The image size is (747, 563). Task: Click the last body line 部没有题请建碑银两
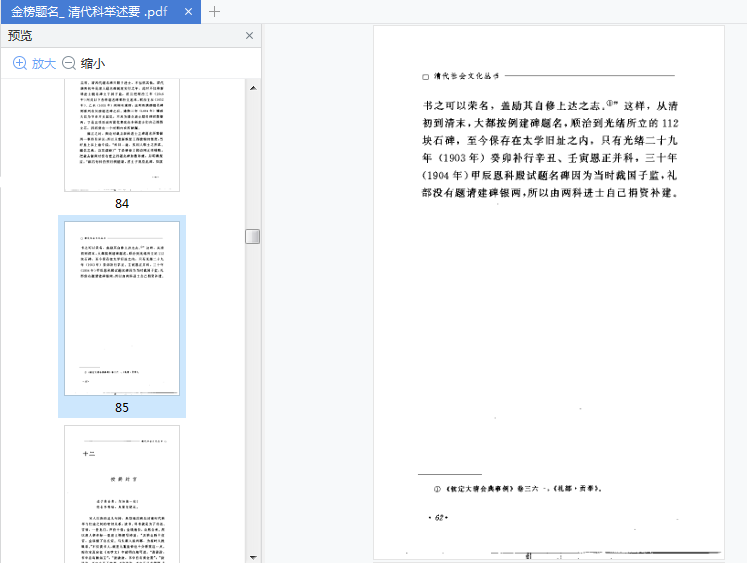click(550, 192)
